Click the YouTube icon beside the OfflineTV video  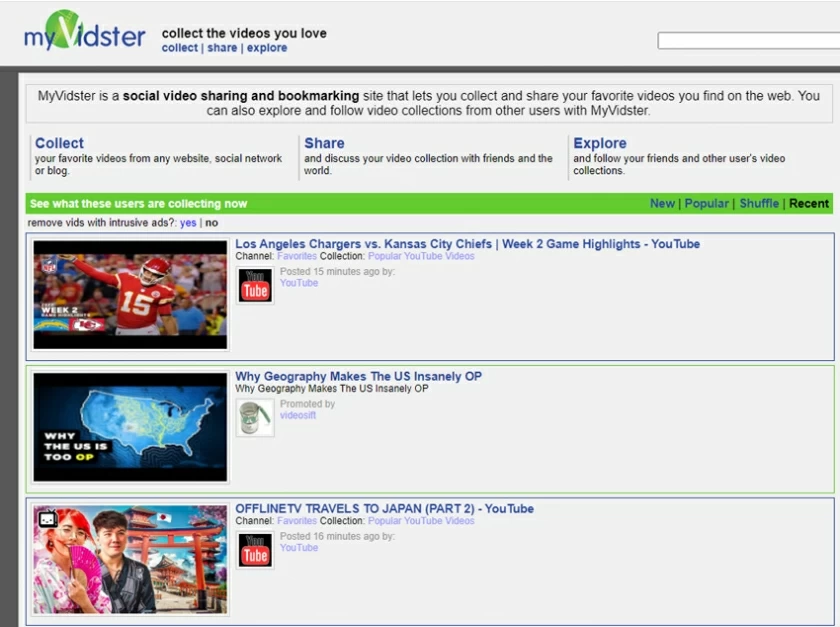254,549
